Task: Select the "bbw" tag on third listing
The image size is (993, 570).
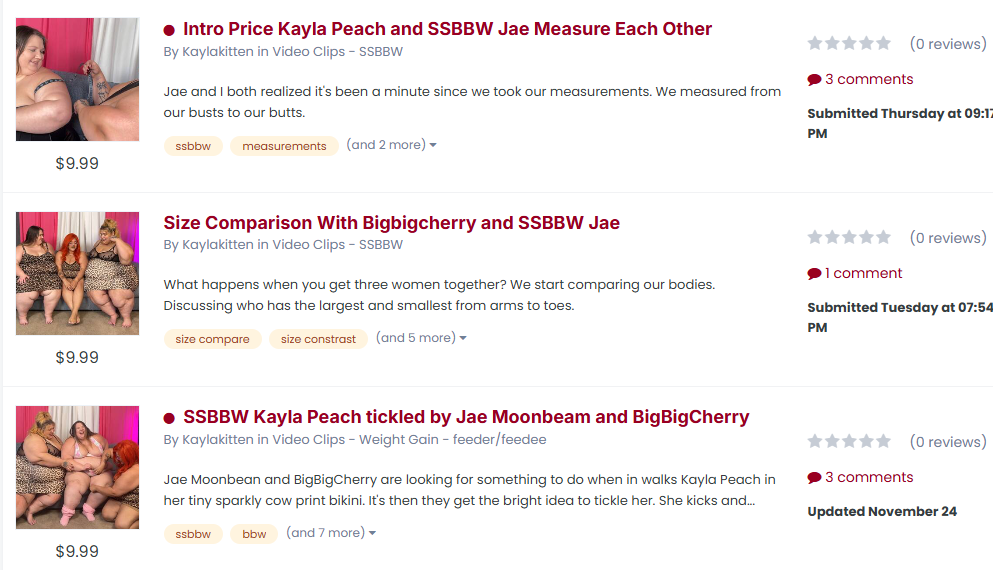Action: pyautogui.click(x=254, y=534)
